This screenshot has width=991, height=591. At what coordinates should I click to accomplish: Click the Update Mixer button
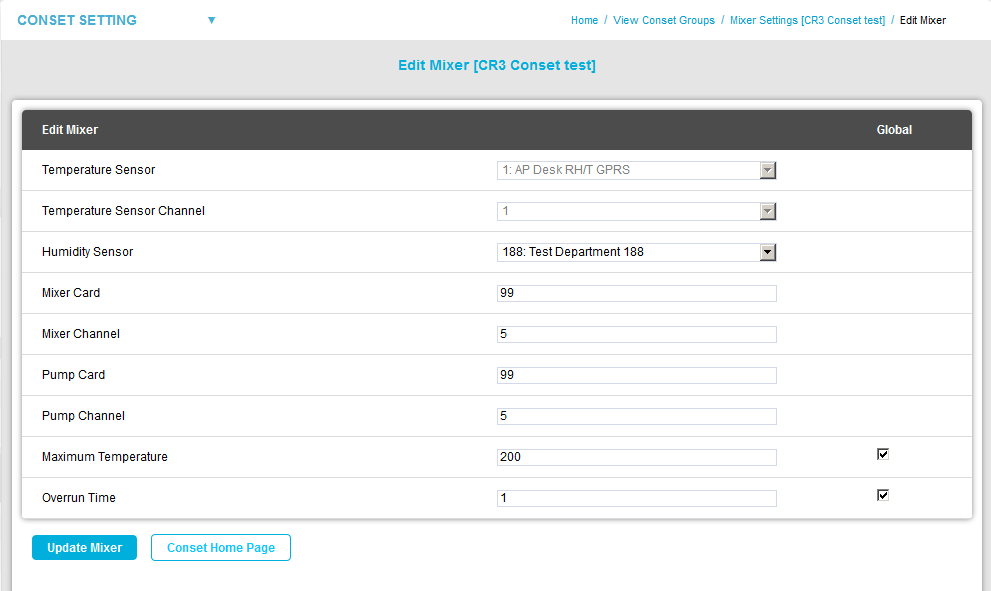(x=84, y=548)
